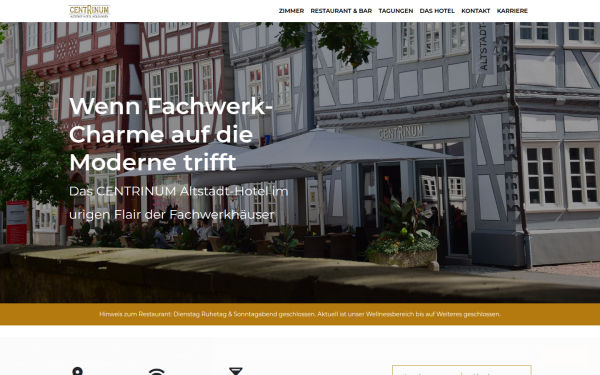Open the Restaurant & Bar menu item
Viewport: 600px width, 375px height.
tap(341, 11)
